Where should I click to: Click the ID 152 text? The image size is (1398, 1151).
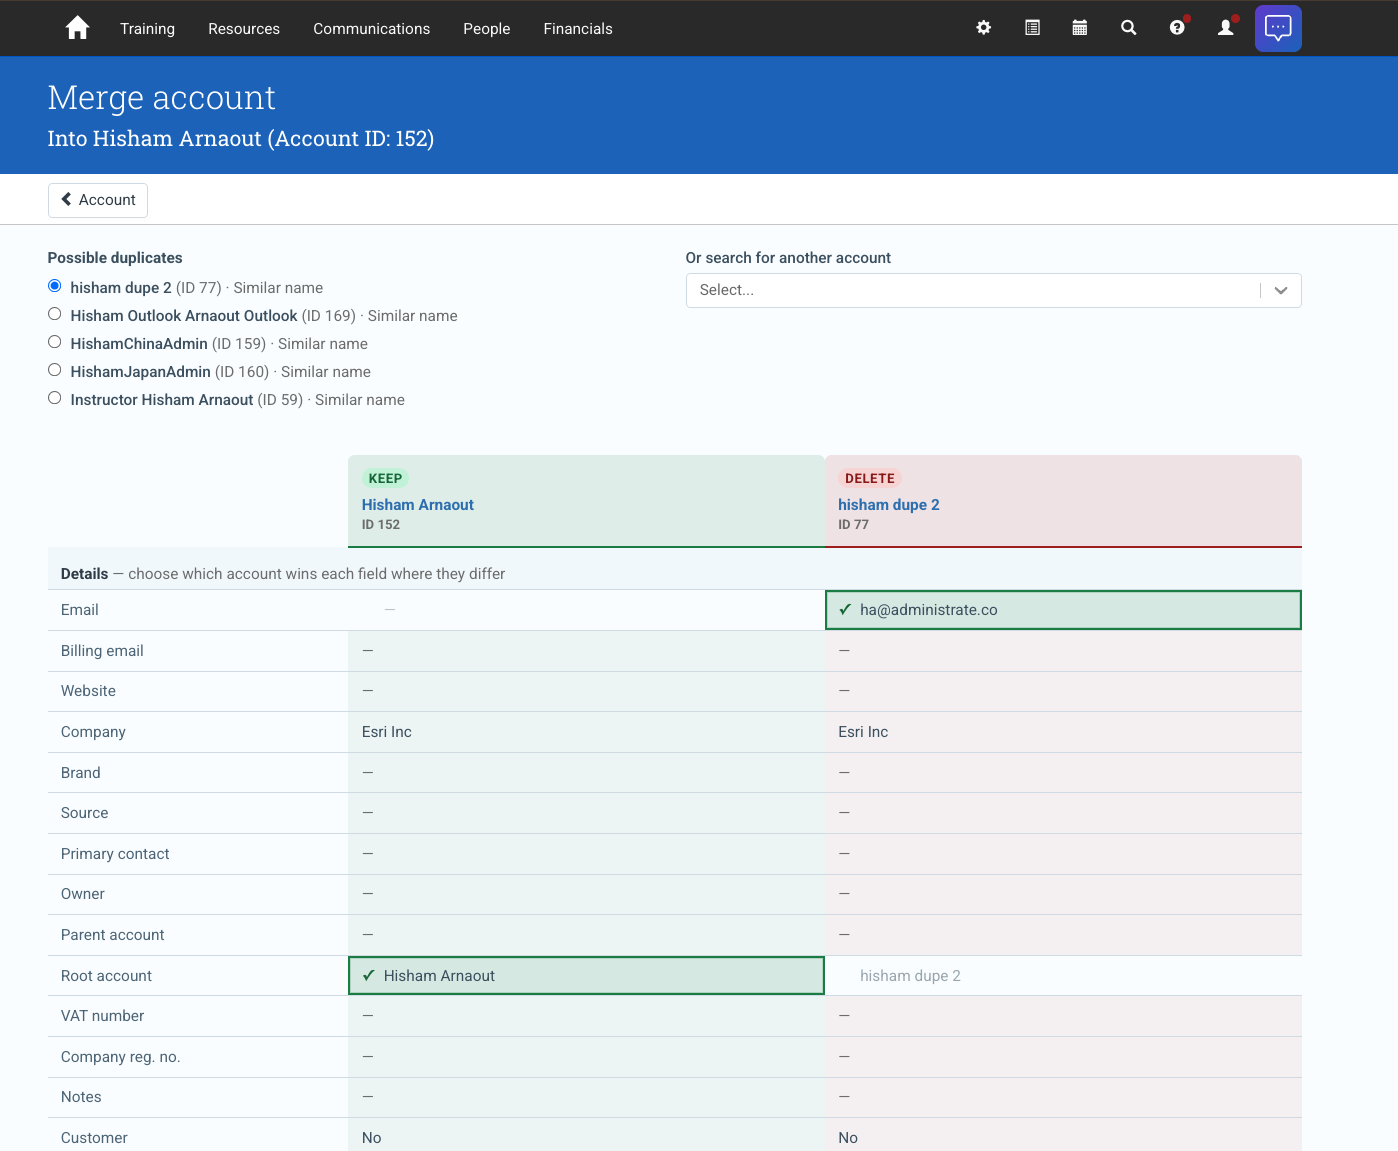[x=381, y=525]
